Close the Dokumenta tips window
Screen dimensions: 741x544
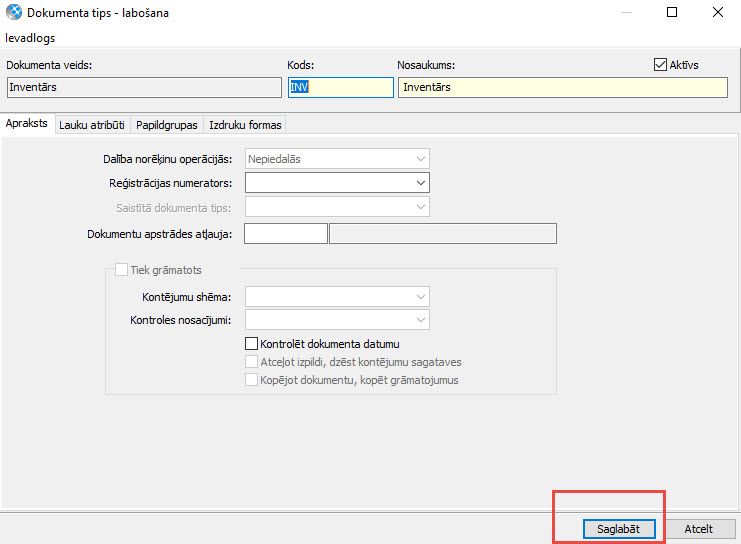coord(718,12)
